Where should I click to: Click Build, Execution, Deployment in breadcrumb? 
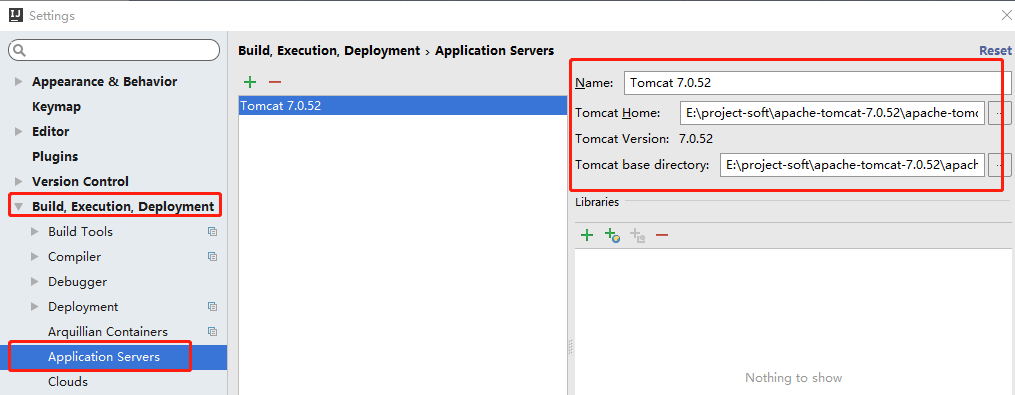(329, 51)
